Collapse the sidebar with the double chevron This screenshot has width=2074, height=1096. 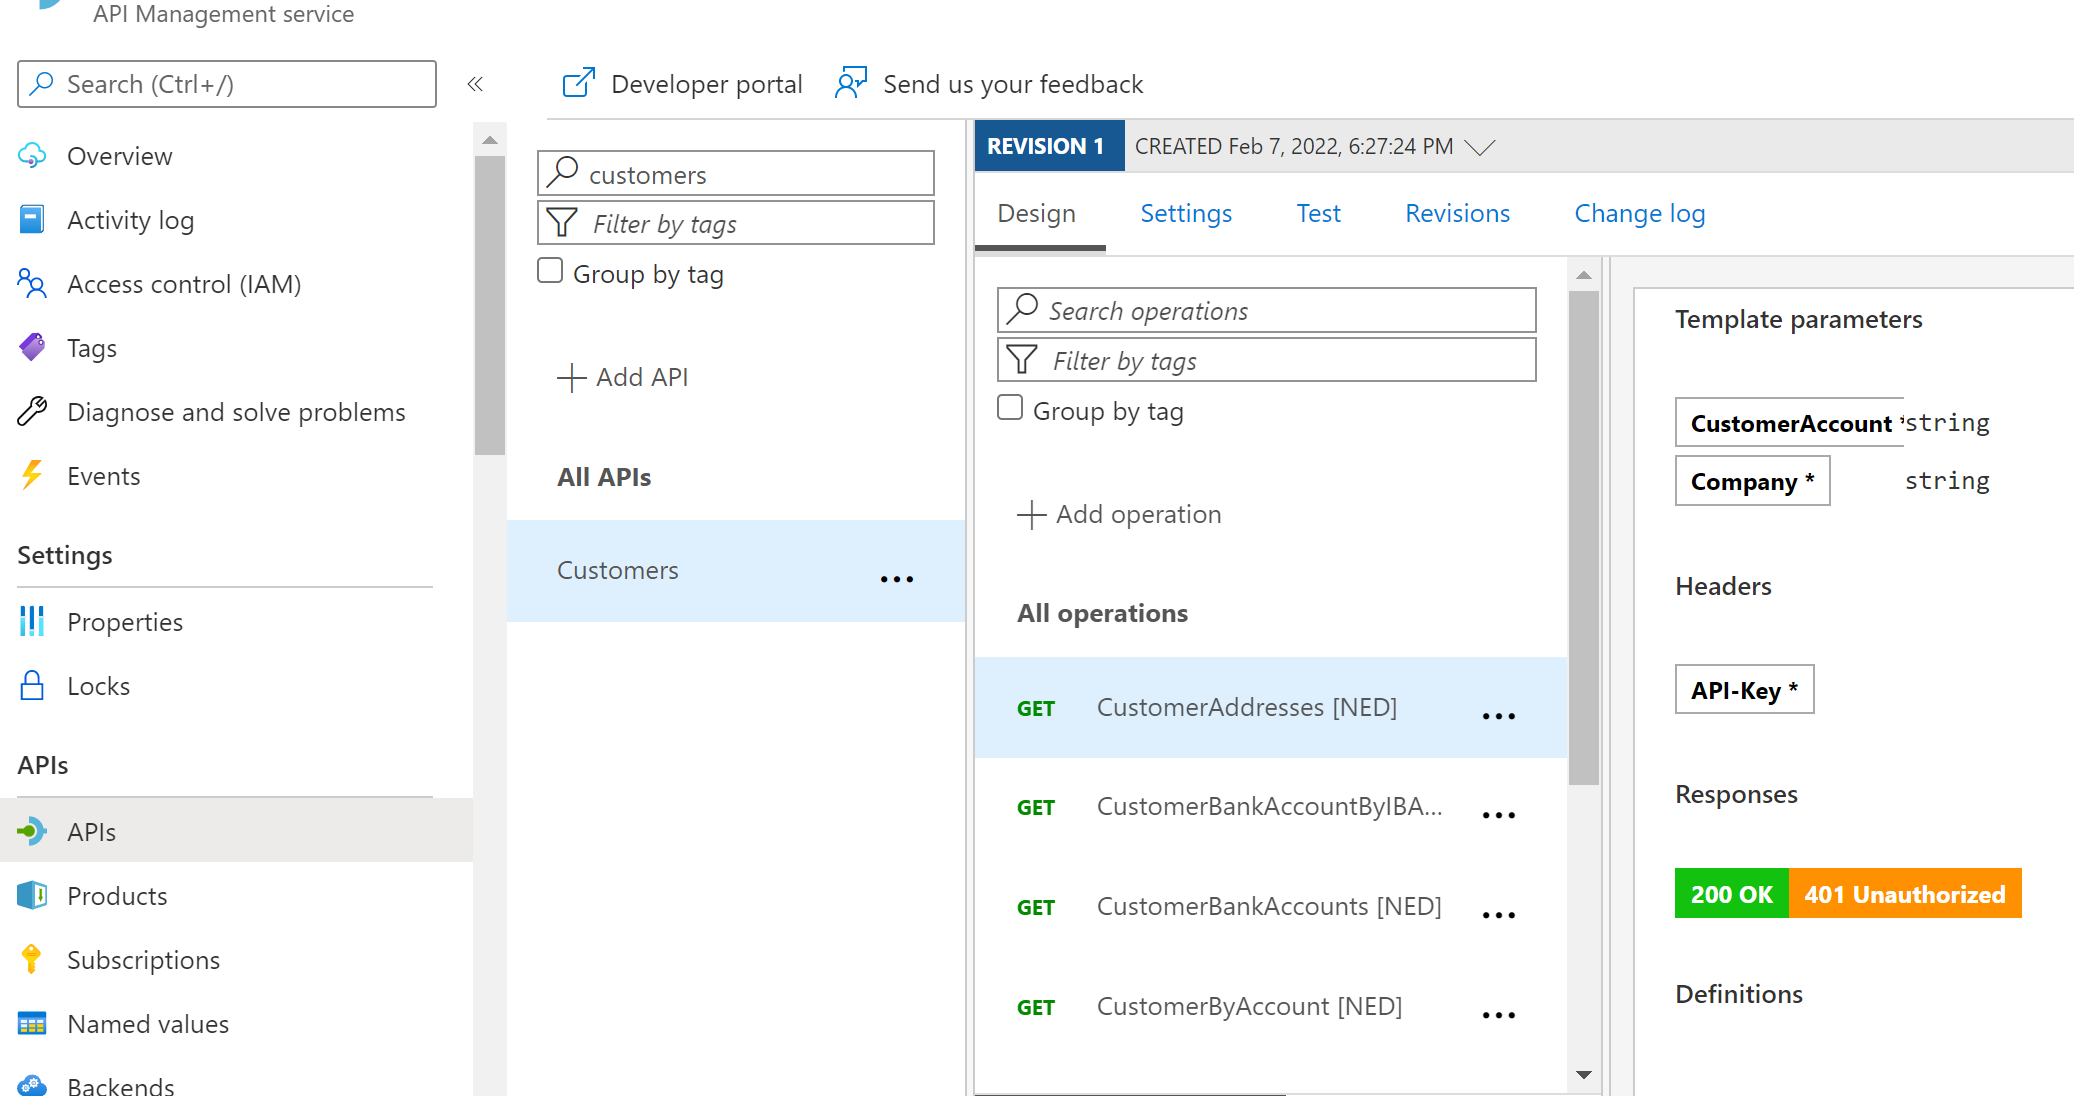pos(475,84)
